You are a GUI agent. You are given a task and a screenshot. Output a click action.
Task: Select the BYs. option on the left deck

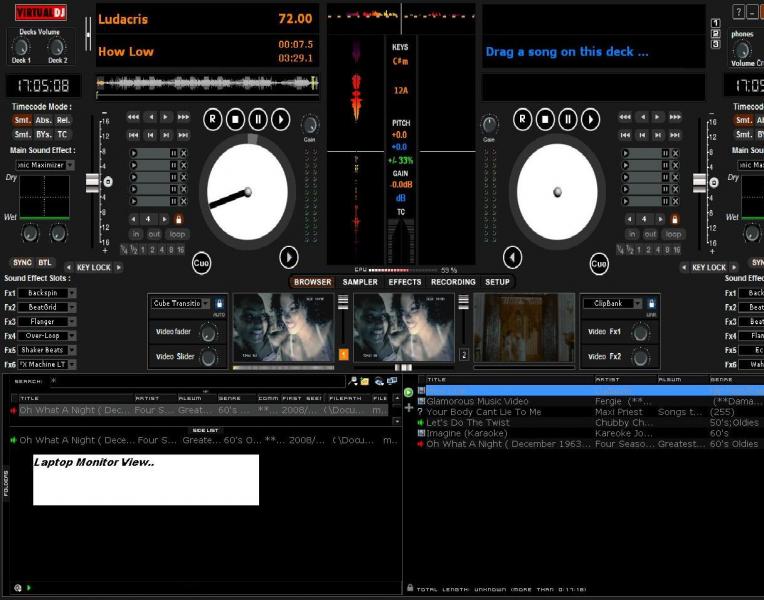(43, 134)
